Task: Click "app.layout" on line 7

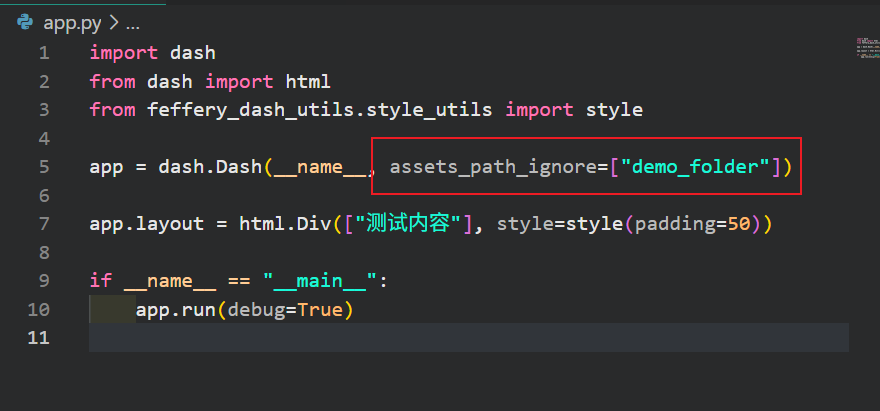Action: point(147,224)
